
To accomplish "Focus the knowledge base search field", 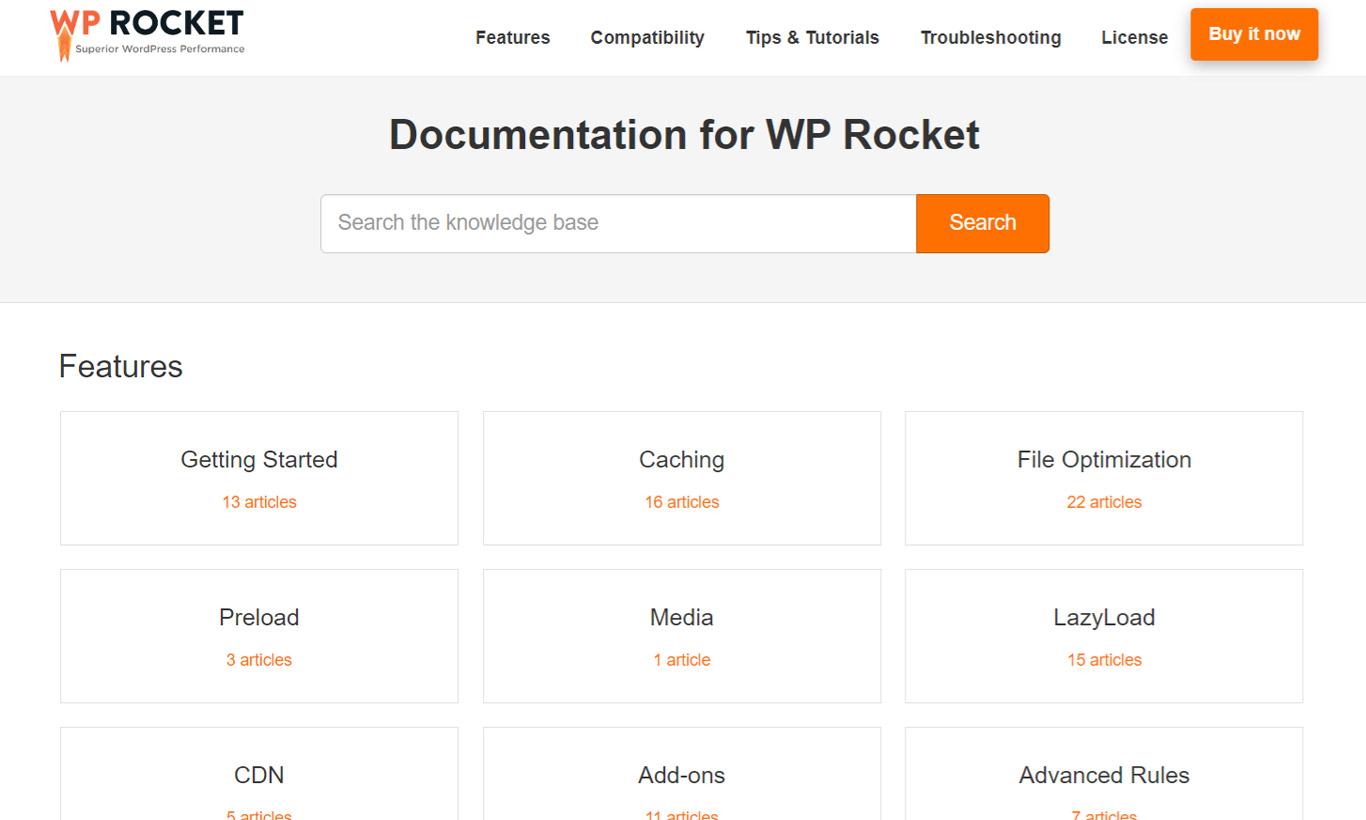I will point(618,223).
